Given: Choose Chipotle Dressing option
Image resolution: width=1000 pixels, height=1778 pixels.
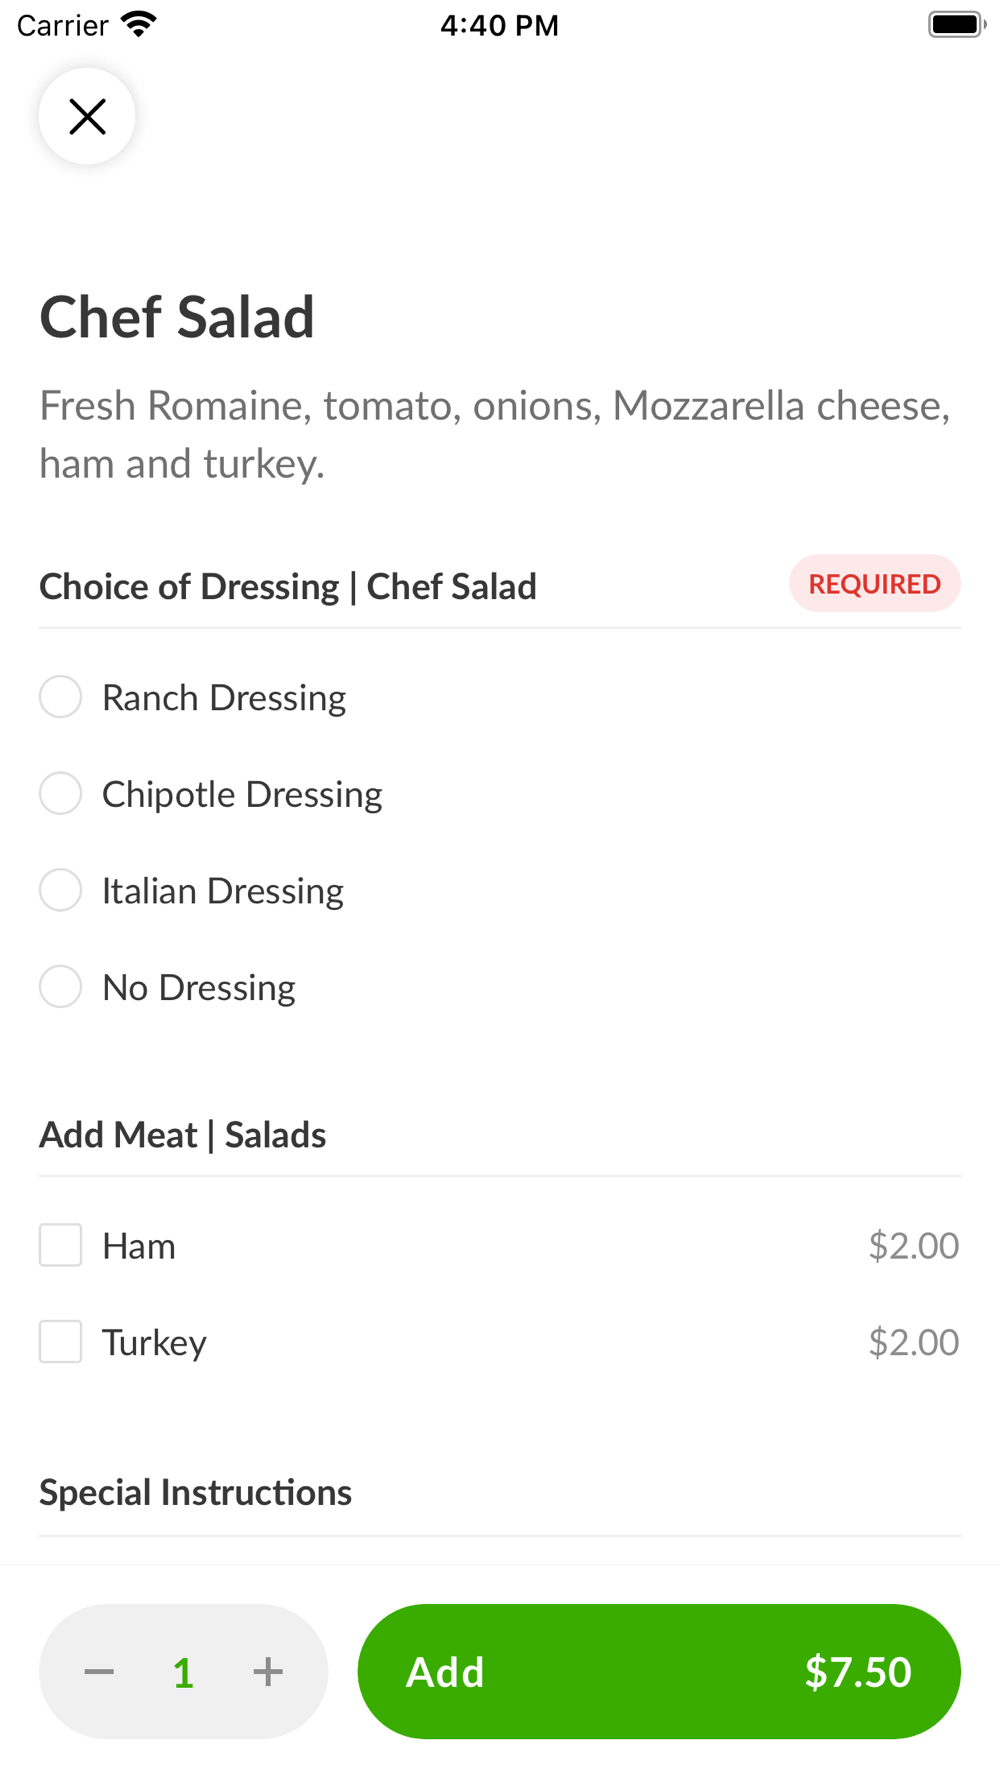Looking at the screenshot, I should [x=60, y=794].
